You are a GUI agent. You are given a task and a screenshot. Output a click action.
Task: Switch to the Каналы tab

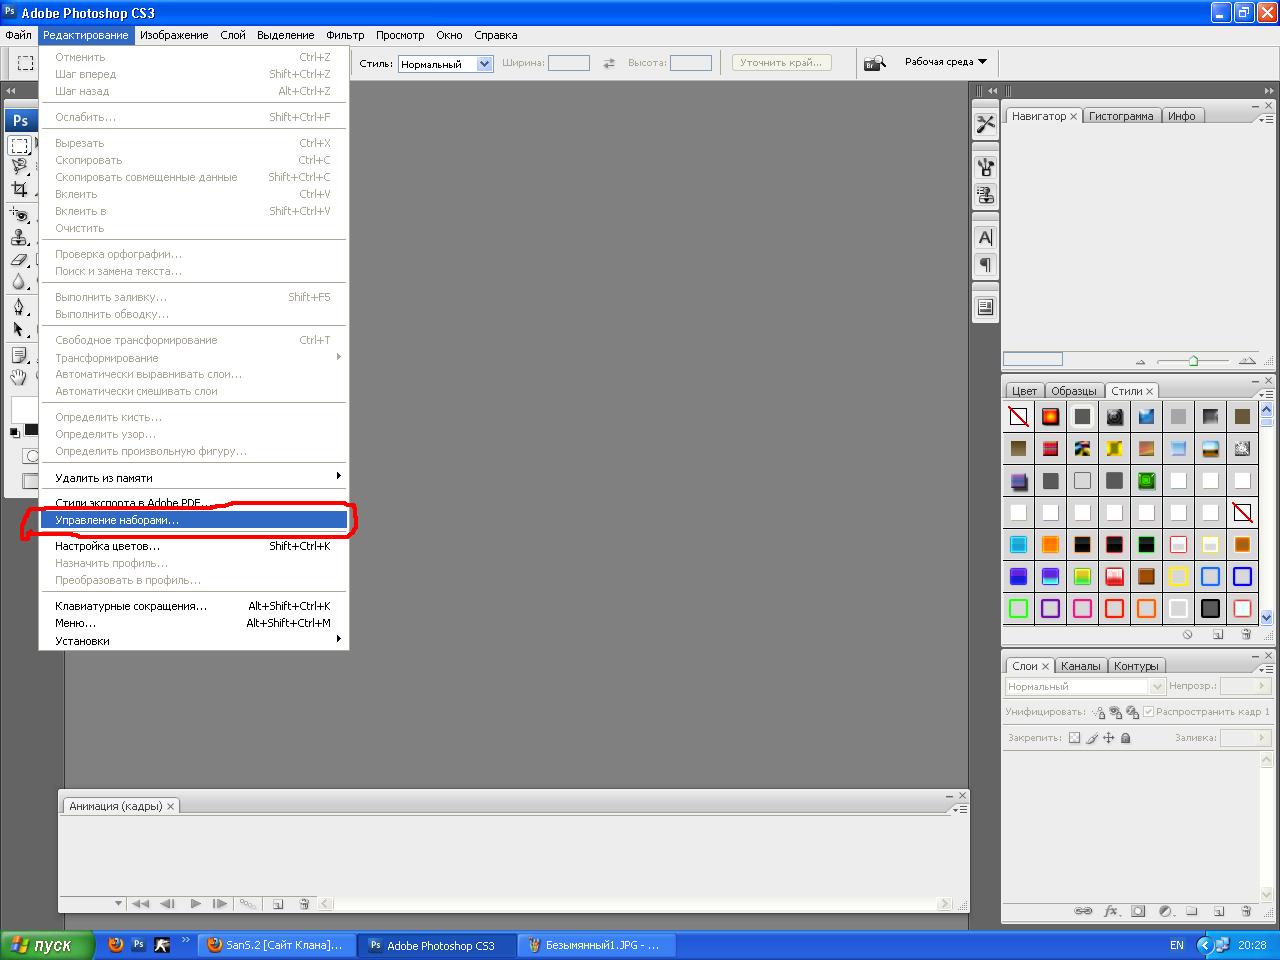click(1080, 666)
